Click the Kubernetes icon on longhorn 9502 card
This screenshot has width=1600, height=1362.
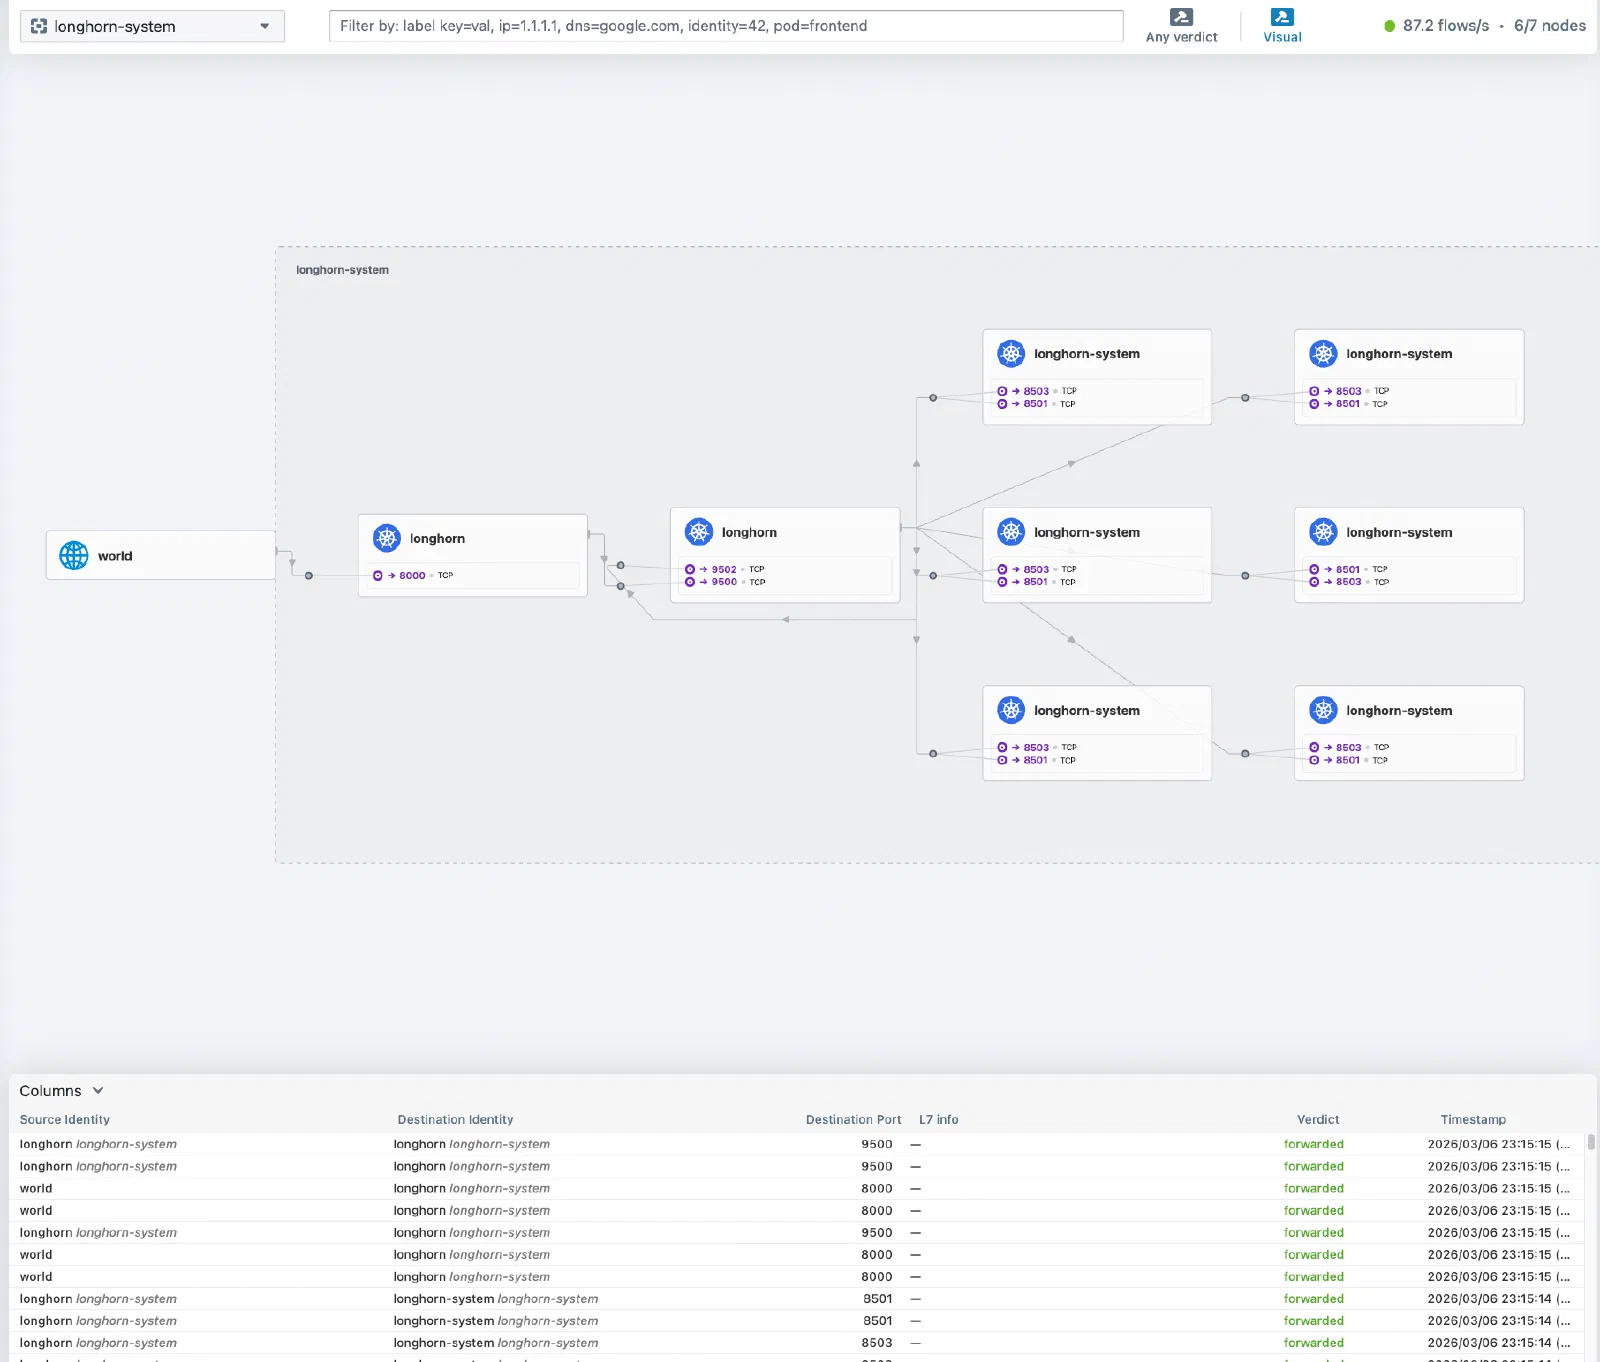click(698, 532)
